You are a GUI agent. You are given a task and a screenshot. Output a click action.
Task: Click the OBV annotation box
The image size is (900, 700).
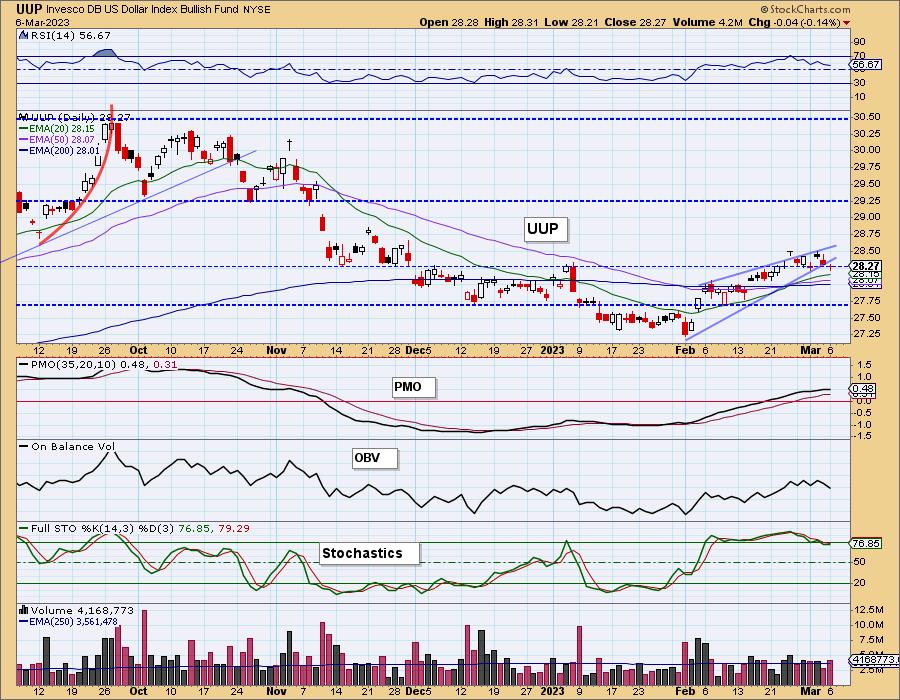pos(375,458)
